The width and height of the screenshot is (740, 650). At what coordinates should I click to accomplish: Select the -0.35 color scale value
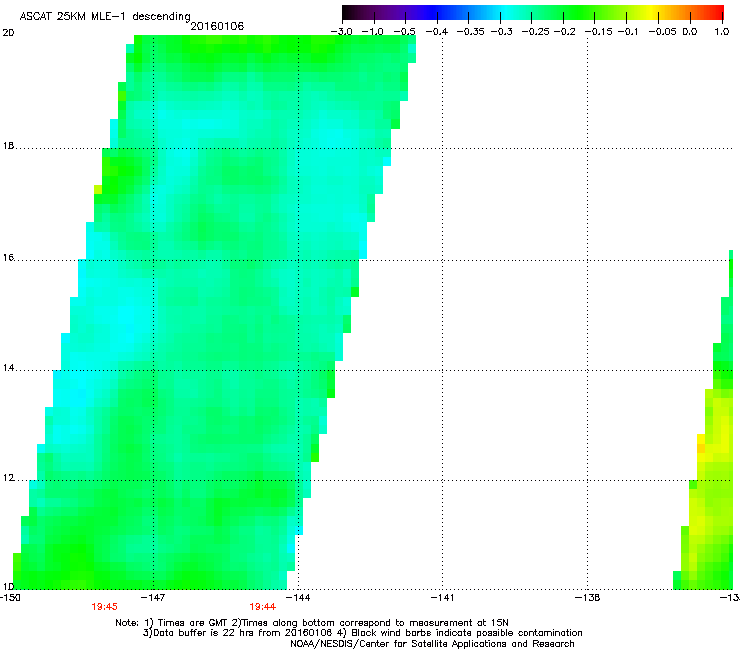tap(469, 32)
